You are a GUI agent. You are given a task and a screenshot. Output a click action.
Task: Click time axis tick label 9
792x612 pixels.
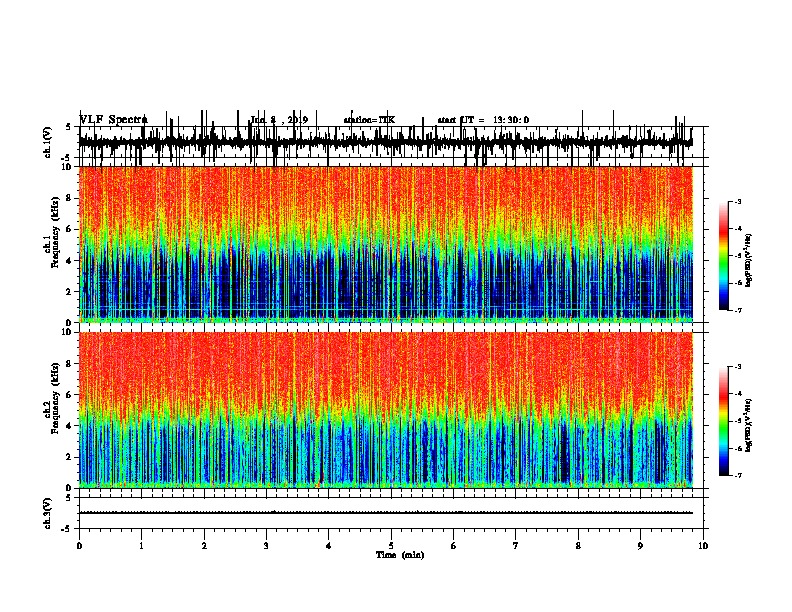[x=640, y=546]
